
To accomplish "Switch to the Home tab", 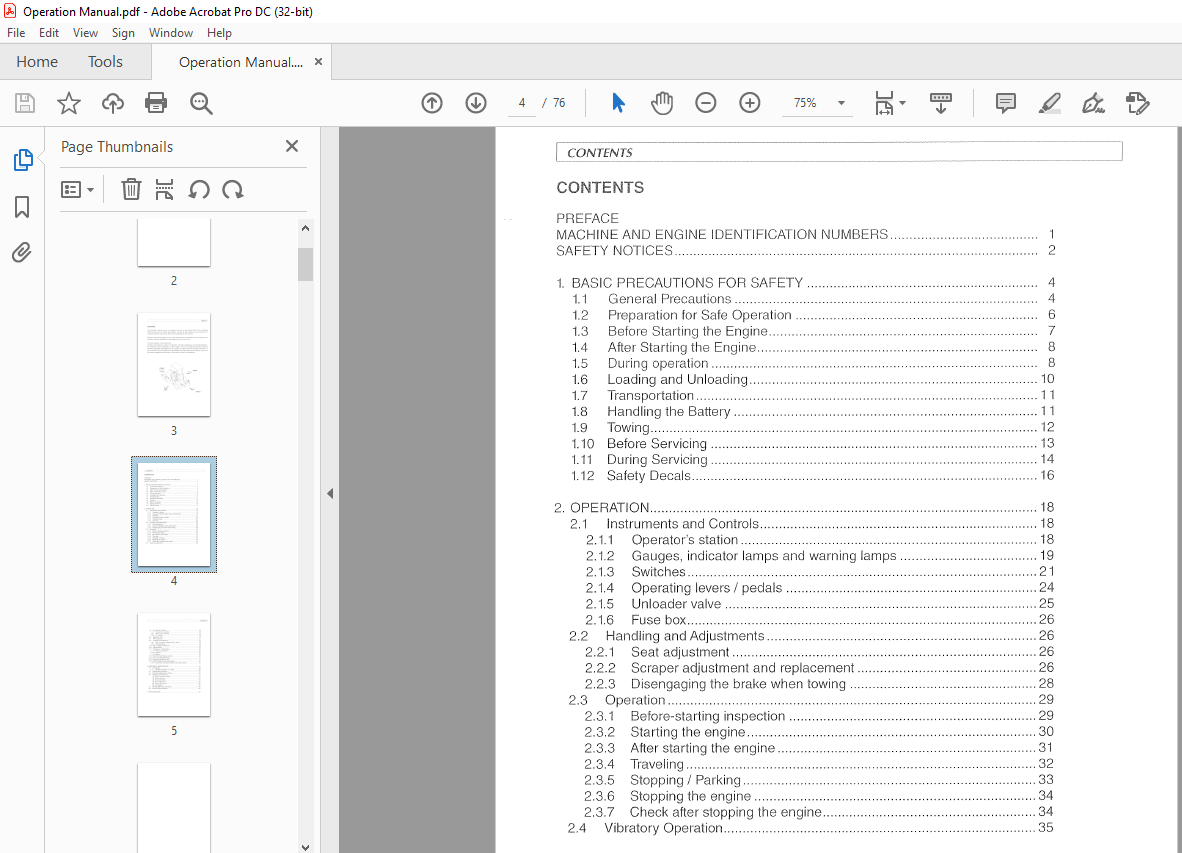I will click(37, 62).
